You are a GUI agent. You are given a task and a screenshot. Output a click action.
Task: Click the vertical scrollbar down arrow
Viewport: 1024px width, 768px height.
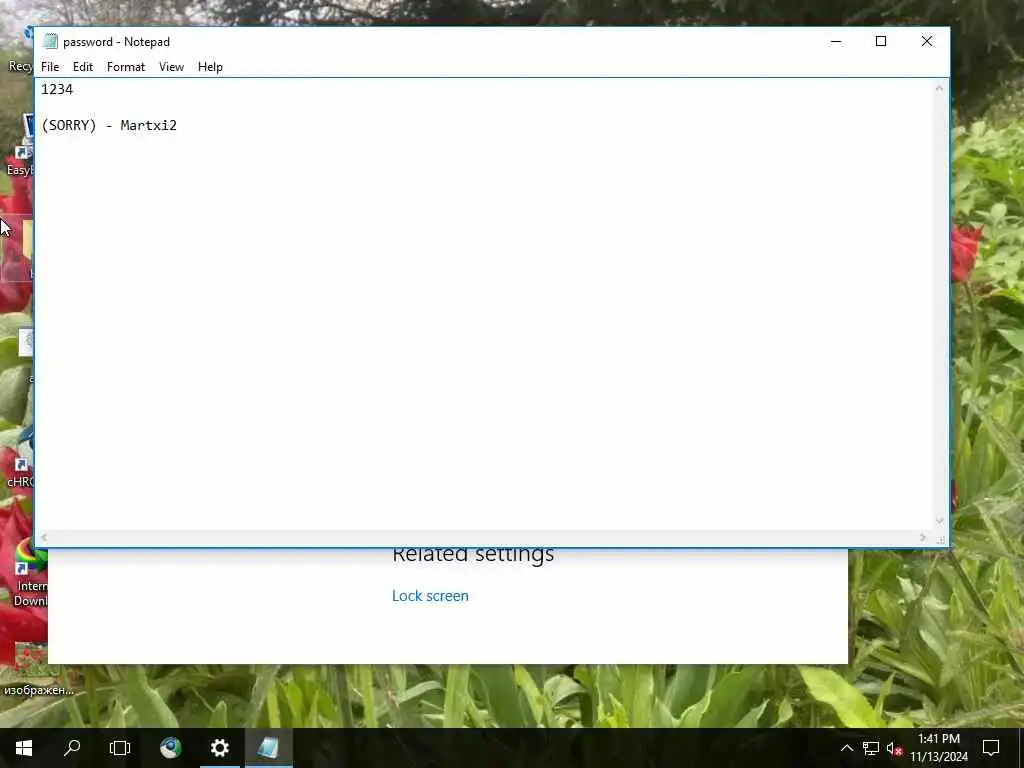pyautogui.click(x=939, y=521)
